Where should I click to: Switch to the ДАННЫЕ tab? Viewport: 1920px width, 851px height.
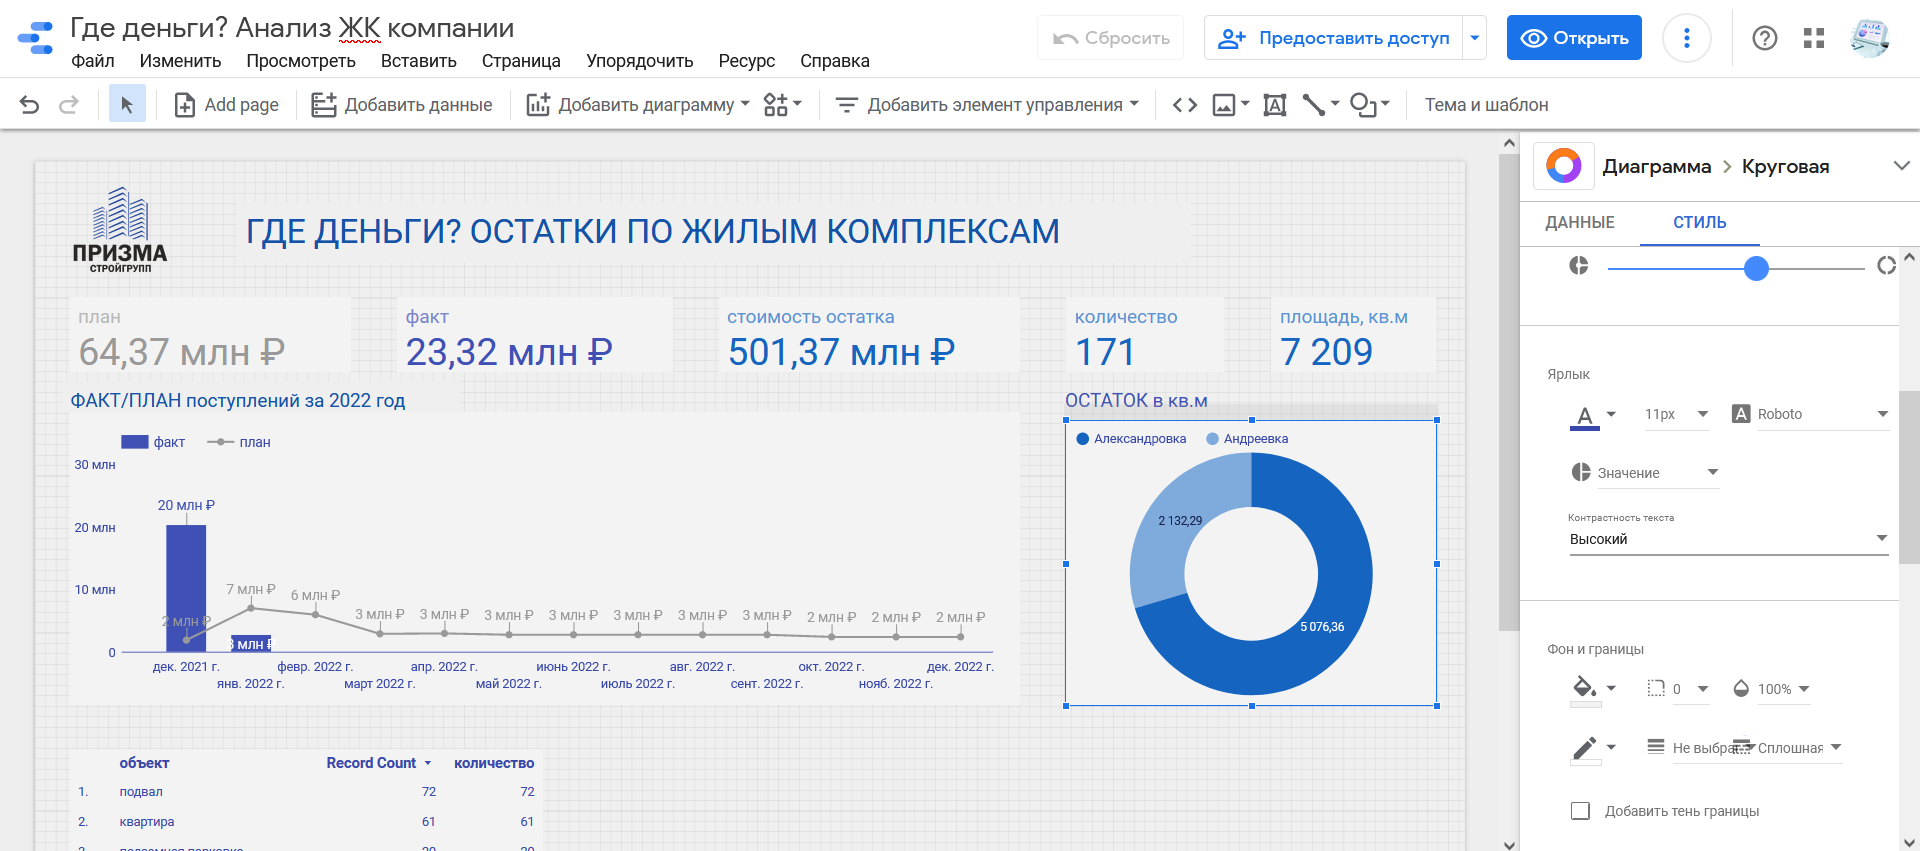(1580, 222)
